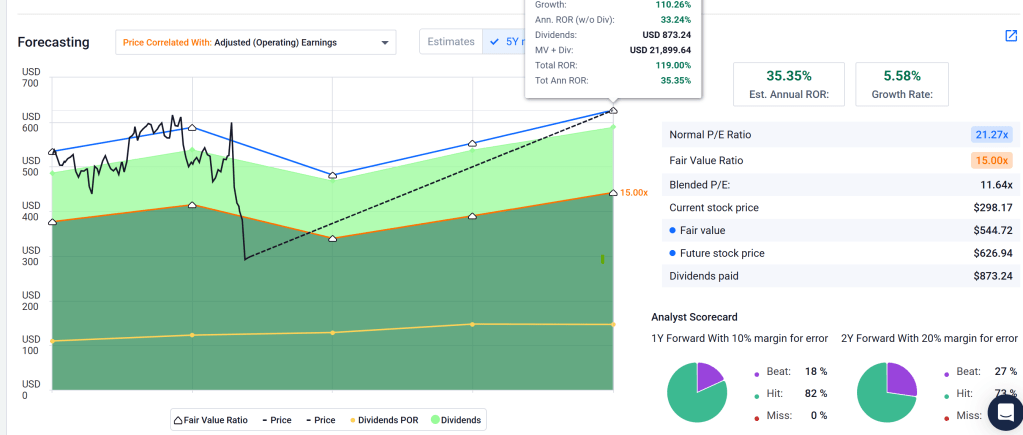Click the 35.35% Est. Annual ROR box
The image size is (1023, 435).
pyautogui.click(x=788, y=84)
